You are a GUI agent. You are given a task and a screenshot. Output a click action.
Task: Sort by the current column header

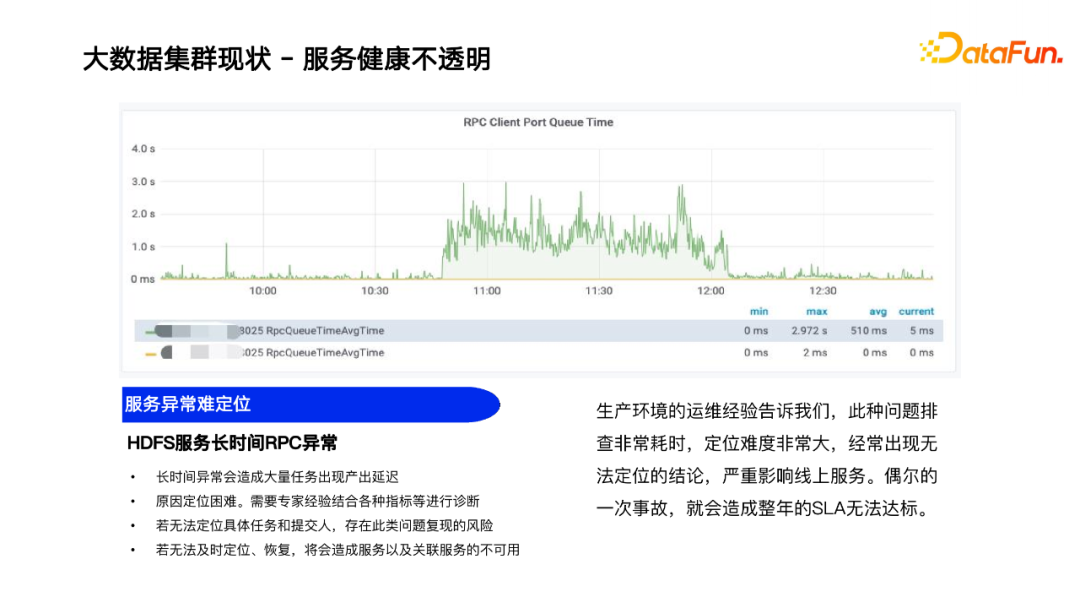click(916, 311)
